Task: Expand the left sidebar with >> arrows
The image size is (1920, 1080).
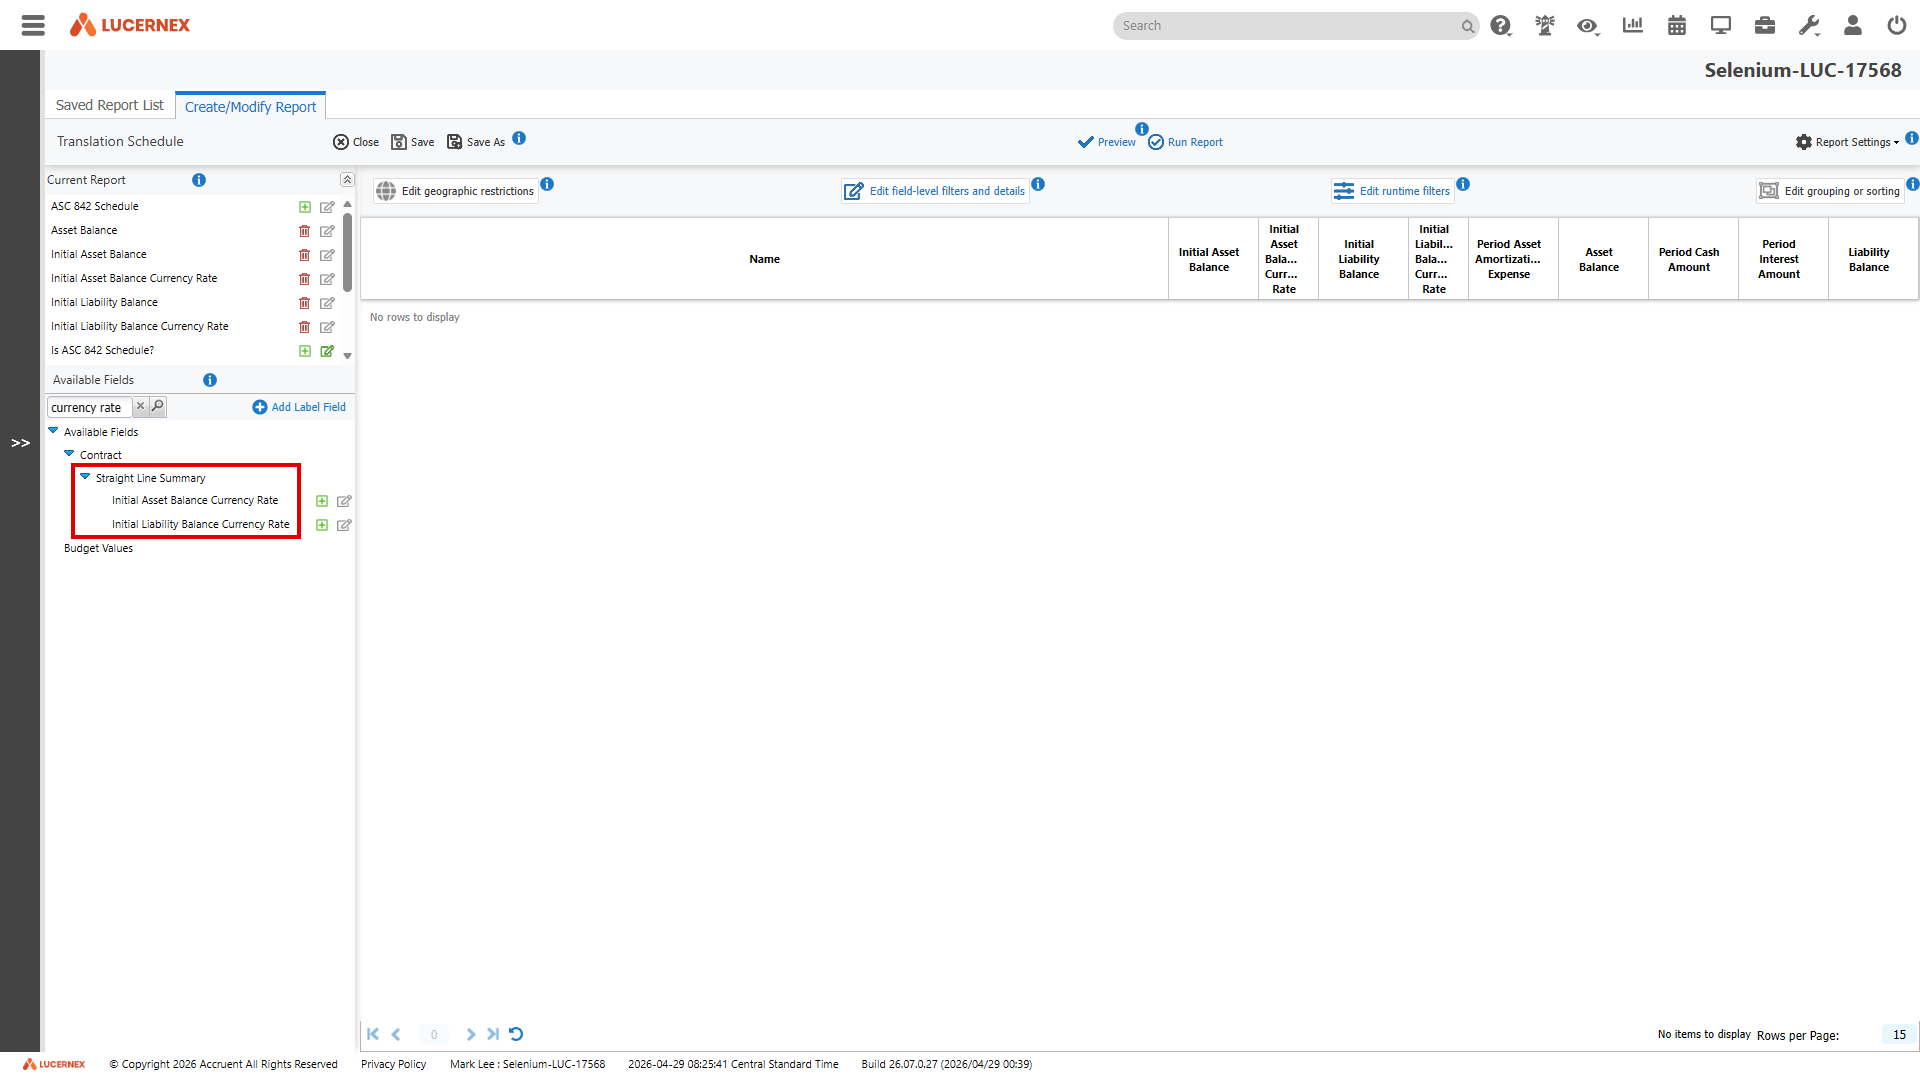Action: [x=20, y=443]
